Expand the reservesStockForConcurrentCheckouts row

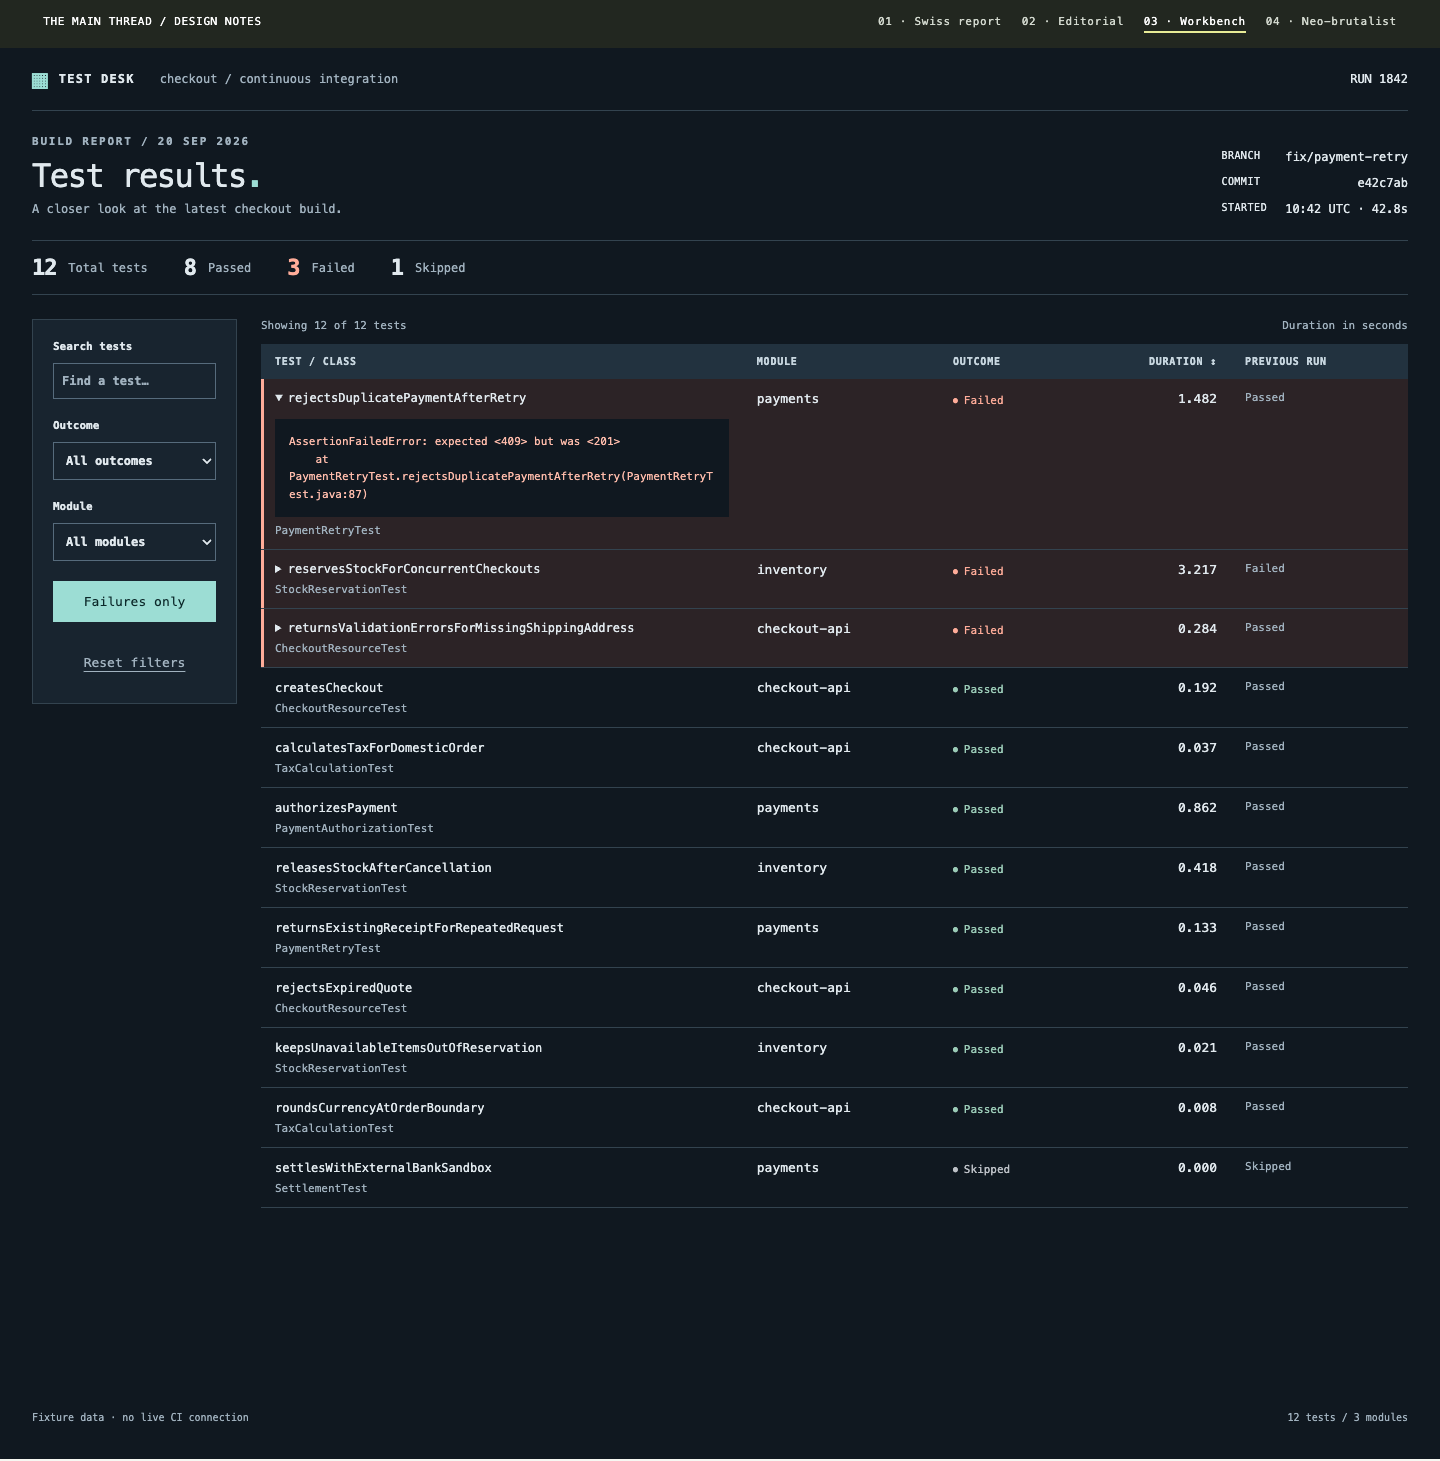pos(279,569)
